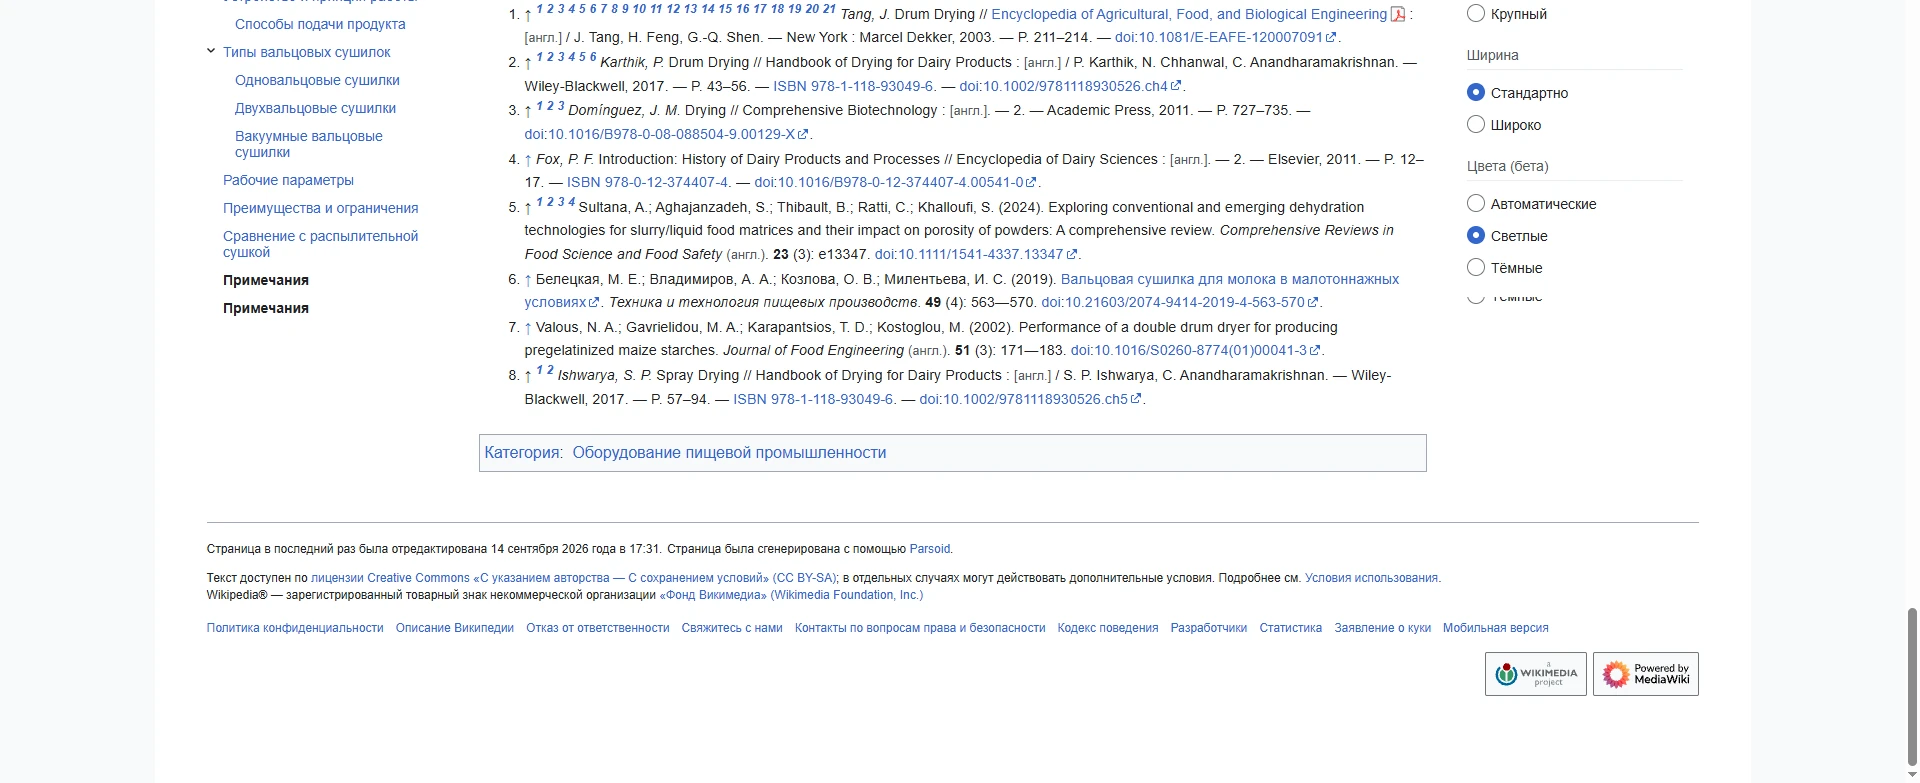Click ISBN 978-0-12-374407-4 link
The height and width of the screenshot is (783, 1920).
[648, 183]
